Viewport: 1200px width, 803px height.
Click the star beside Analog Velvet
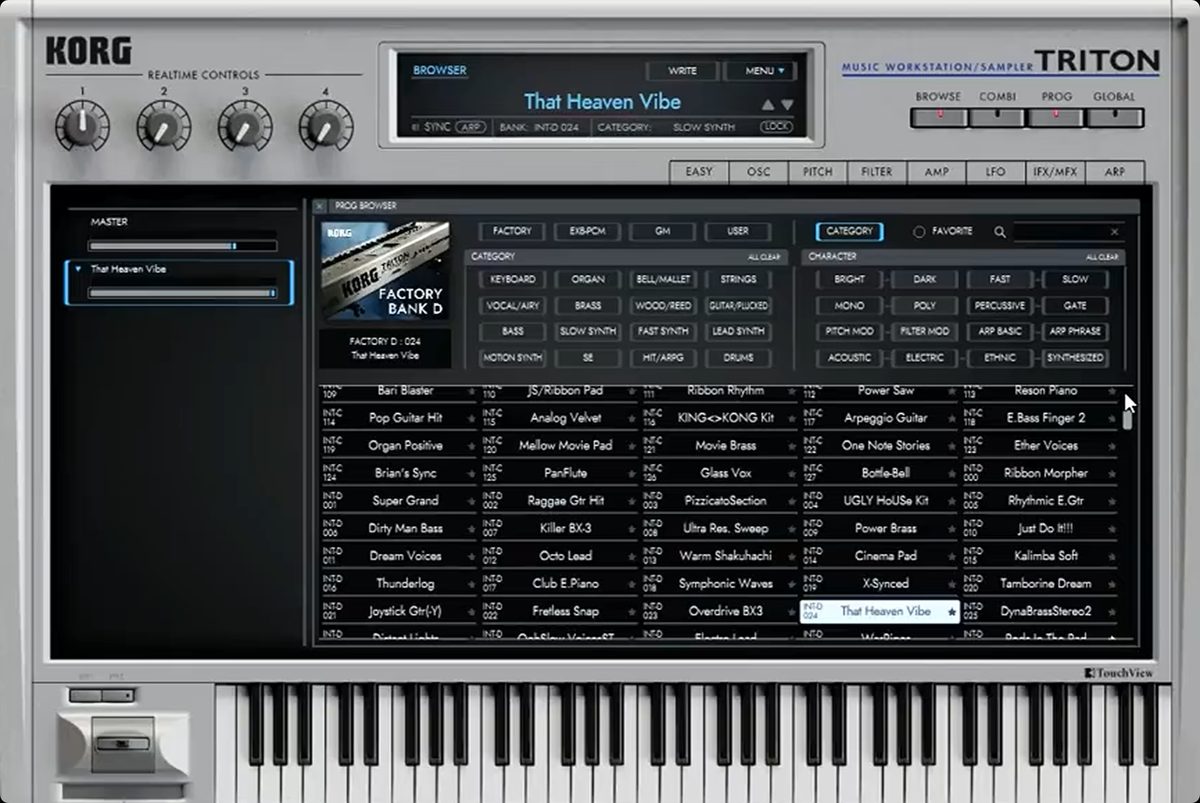(632, 419)
